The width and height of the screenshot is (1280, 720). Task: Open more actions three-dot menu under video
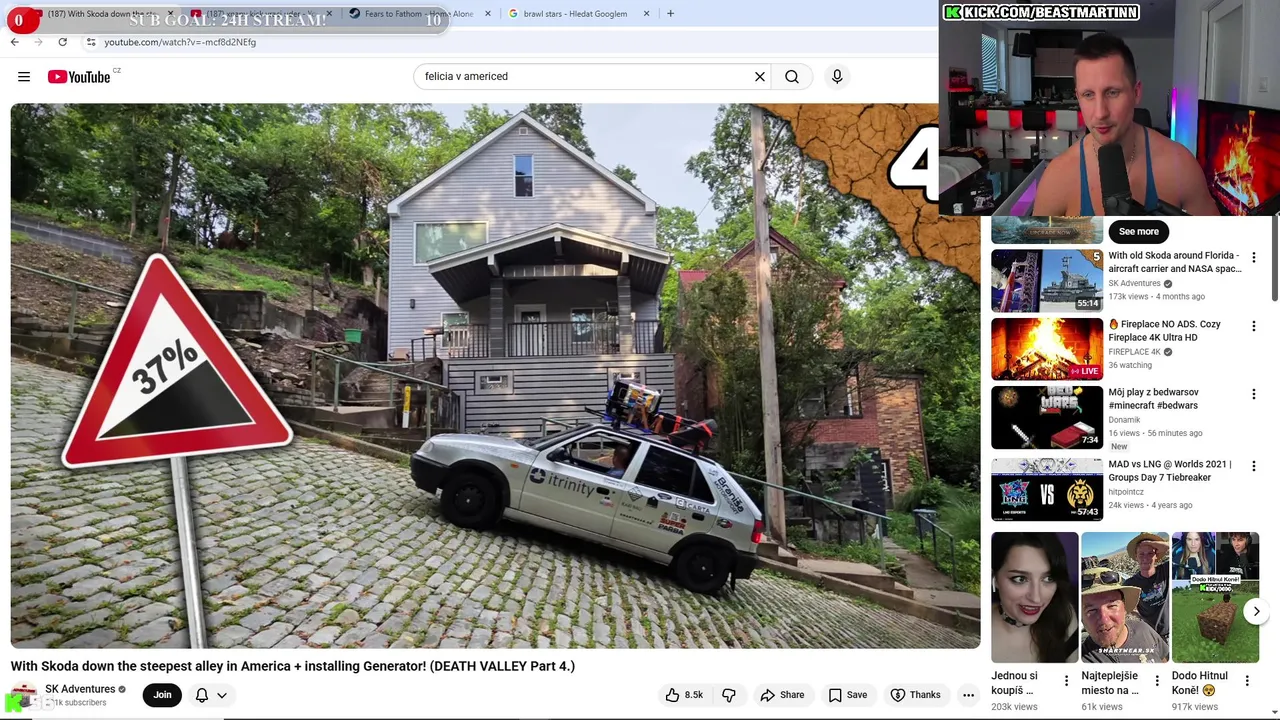(968, 695)
